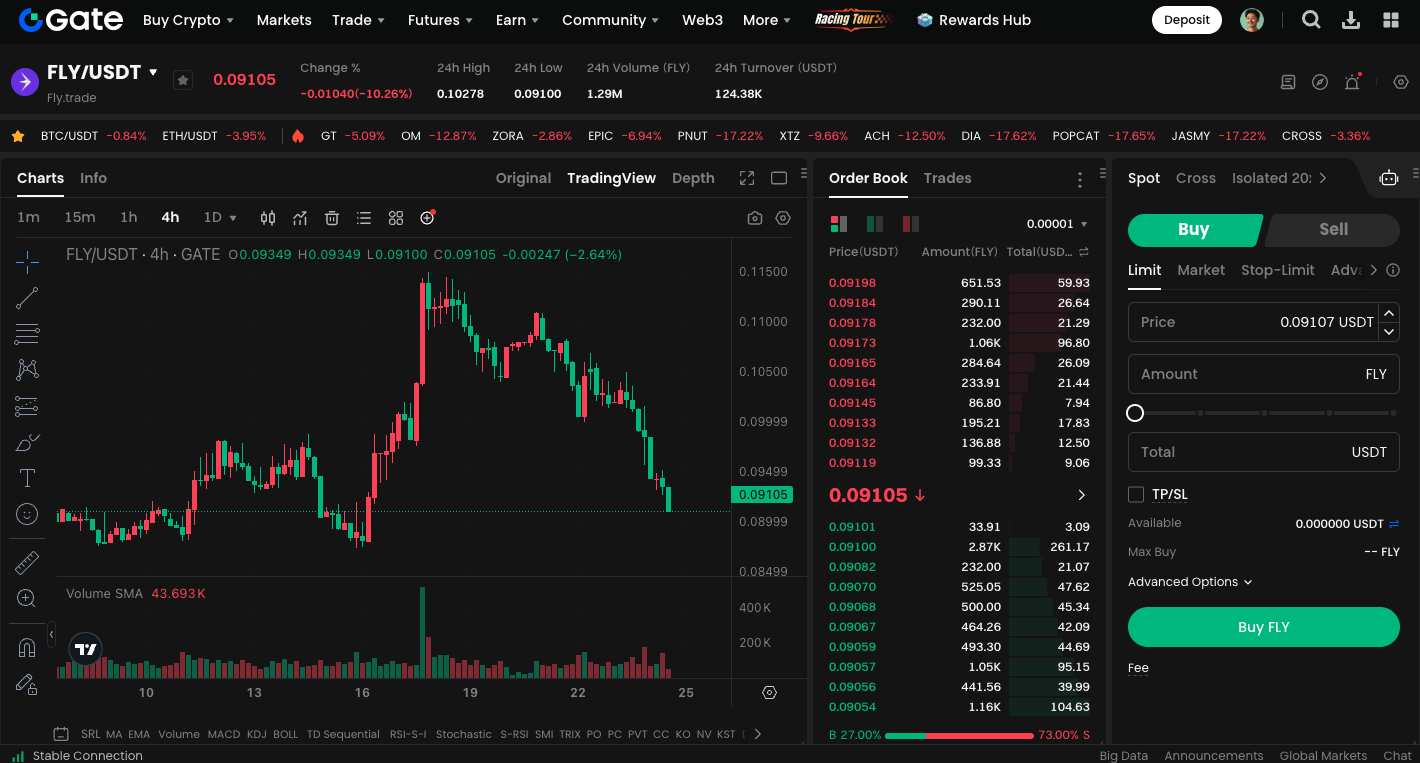The image size is (1420, 763).
Task: Open the apps grid menu in header
Action: (x=1391, y=20)
